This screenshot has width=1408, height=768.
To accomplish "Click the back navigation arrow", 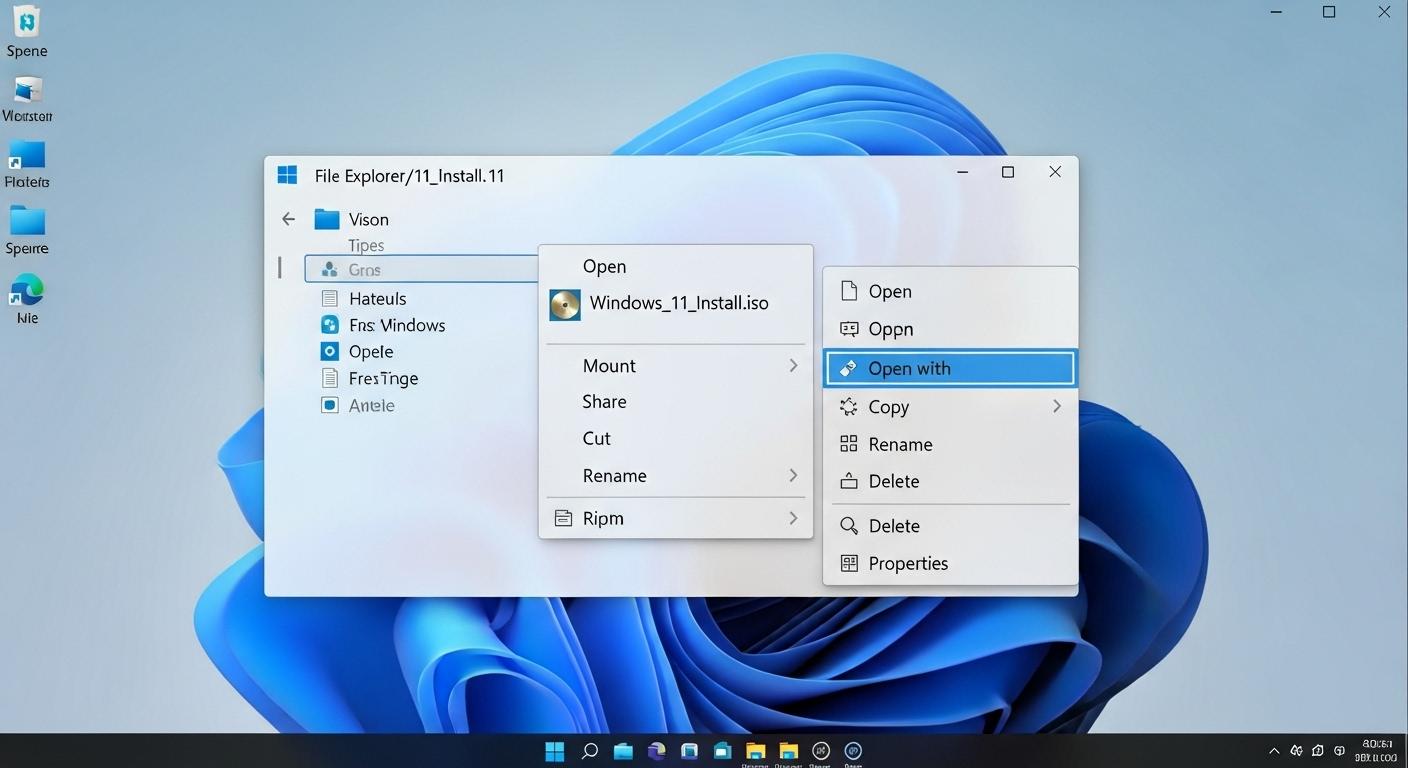I will coord(288,218).
